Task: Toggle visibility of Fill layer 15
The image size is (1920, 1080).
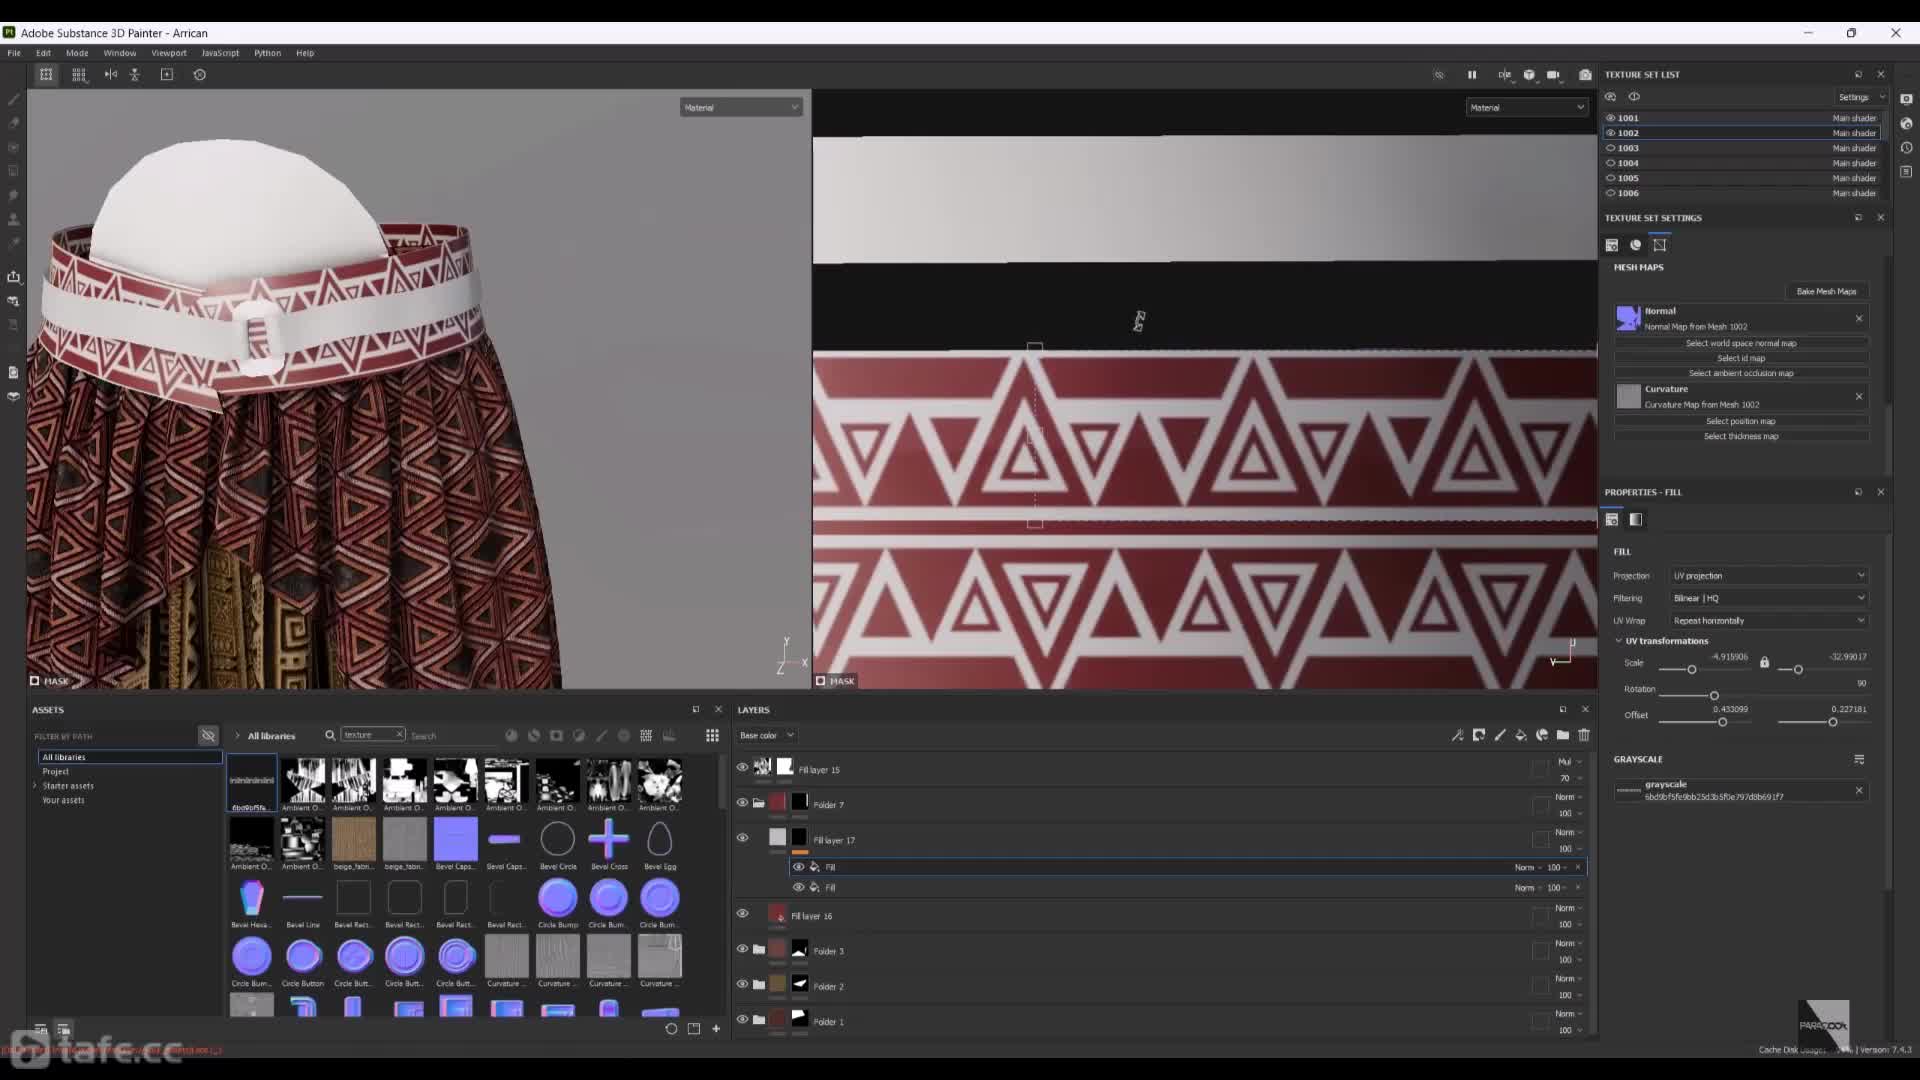Action: (742, 768)
